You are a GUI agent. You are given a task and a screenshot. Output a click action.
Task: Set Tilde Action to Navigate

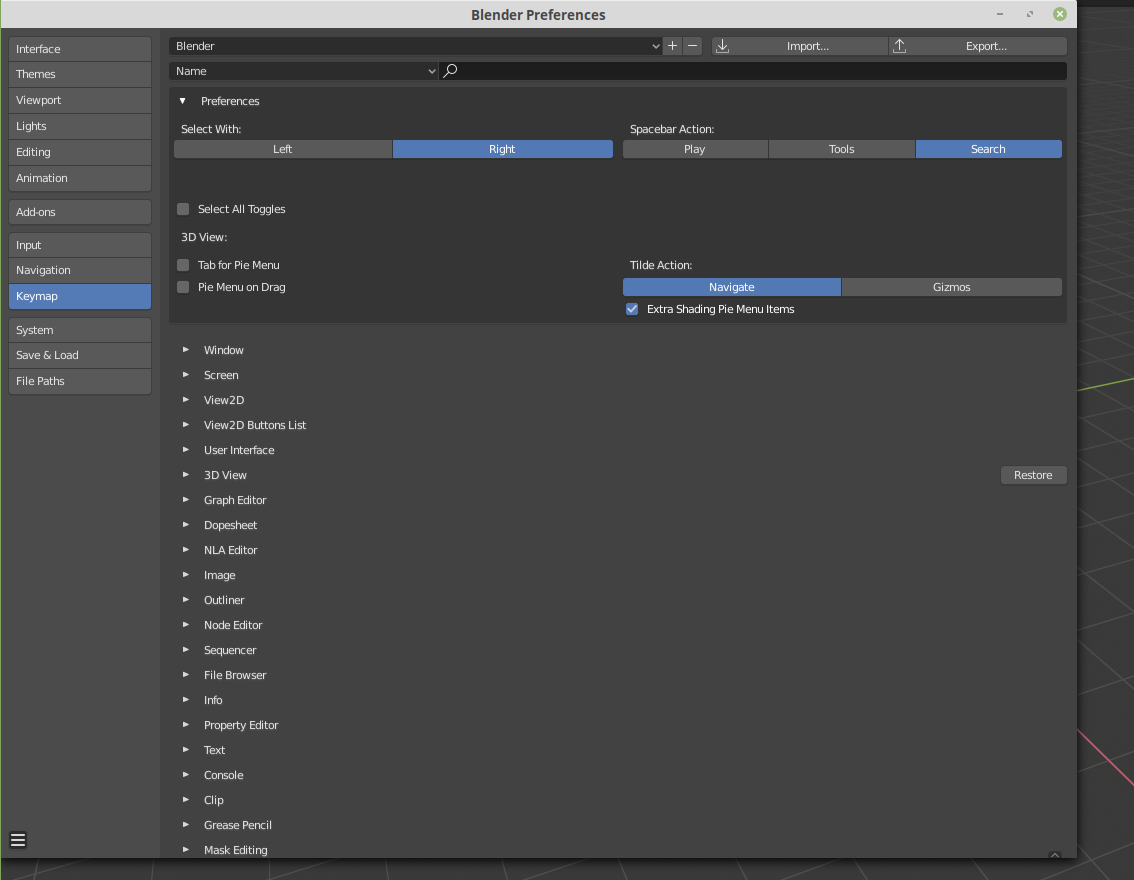pyautogui.click(x=732, y=287)
